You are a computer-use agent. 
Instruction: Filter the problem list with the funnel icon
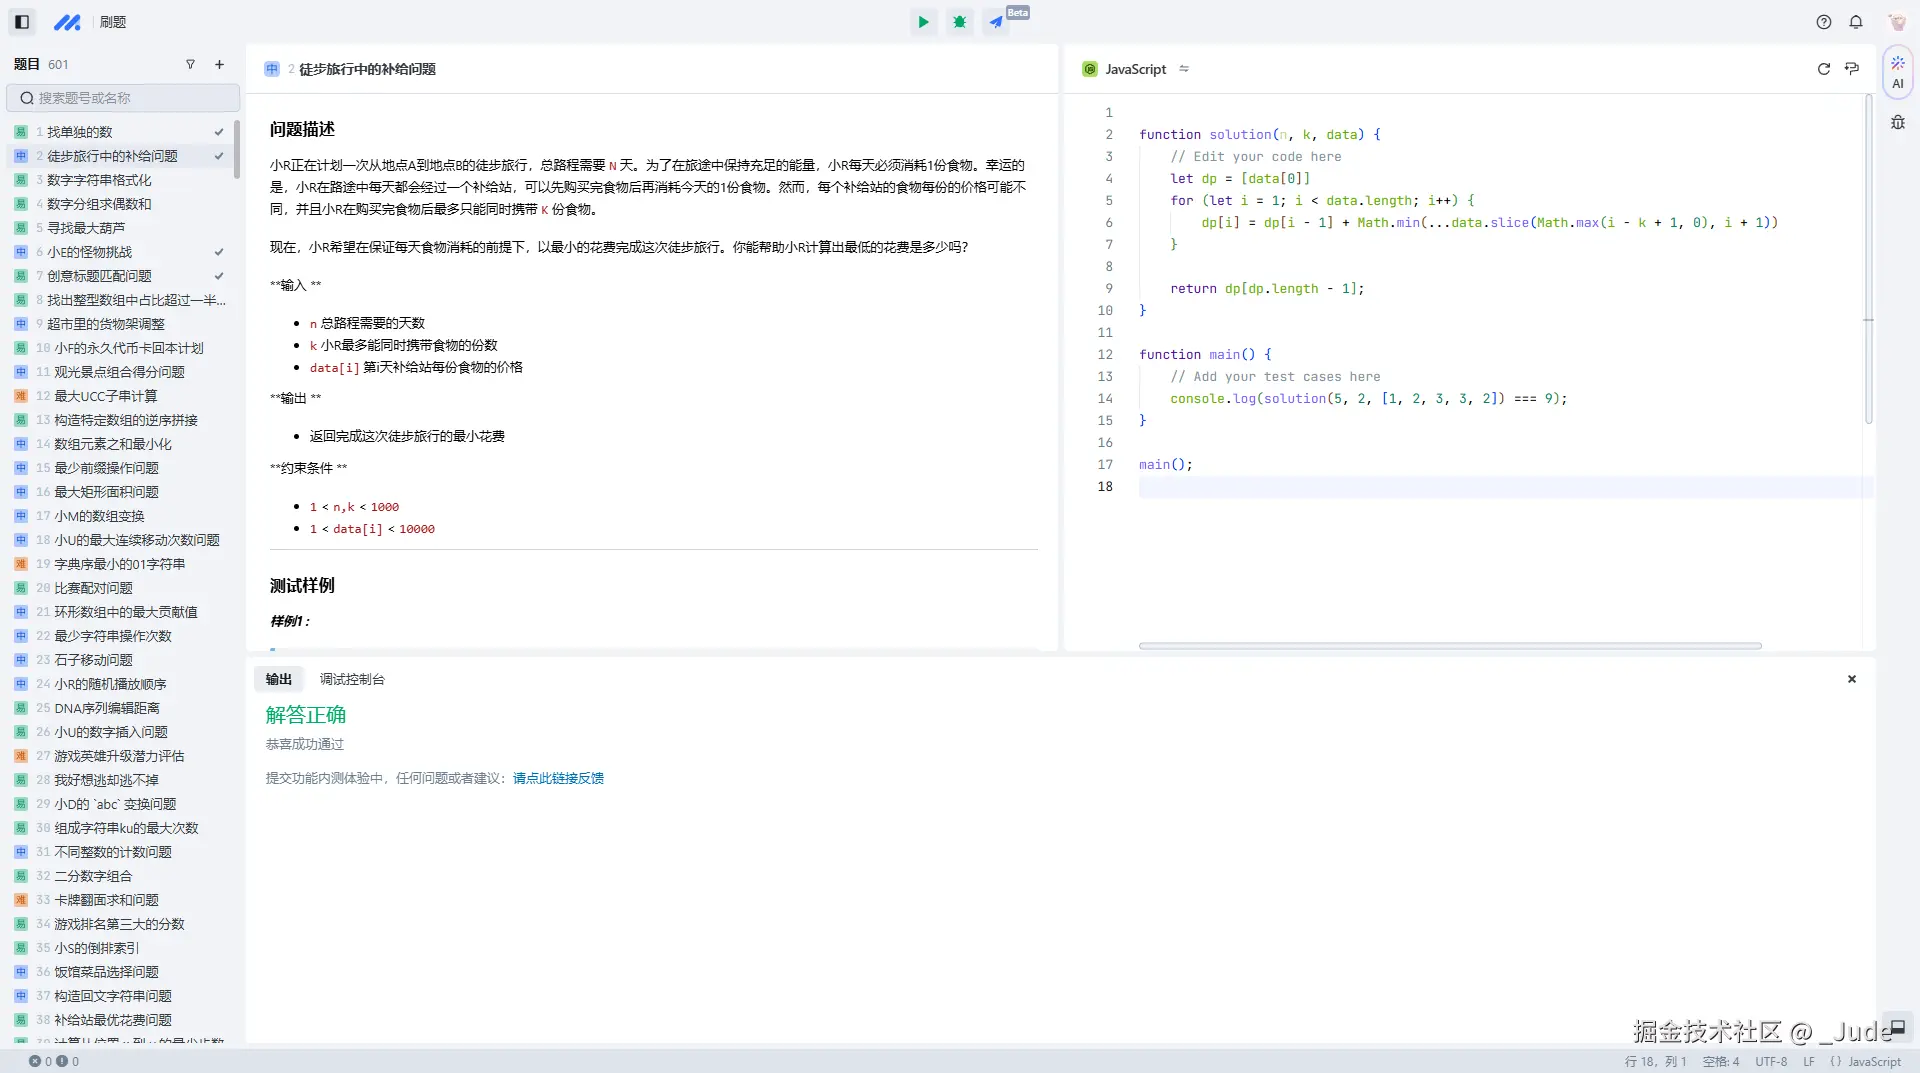pyautogui.click(x=190, y=64)
